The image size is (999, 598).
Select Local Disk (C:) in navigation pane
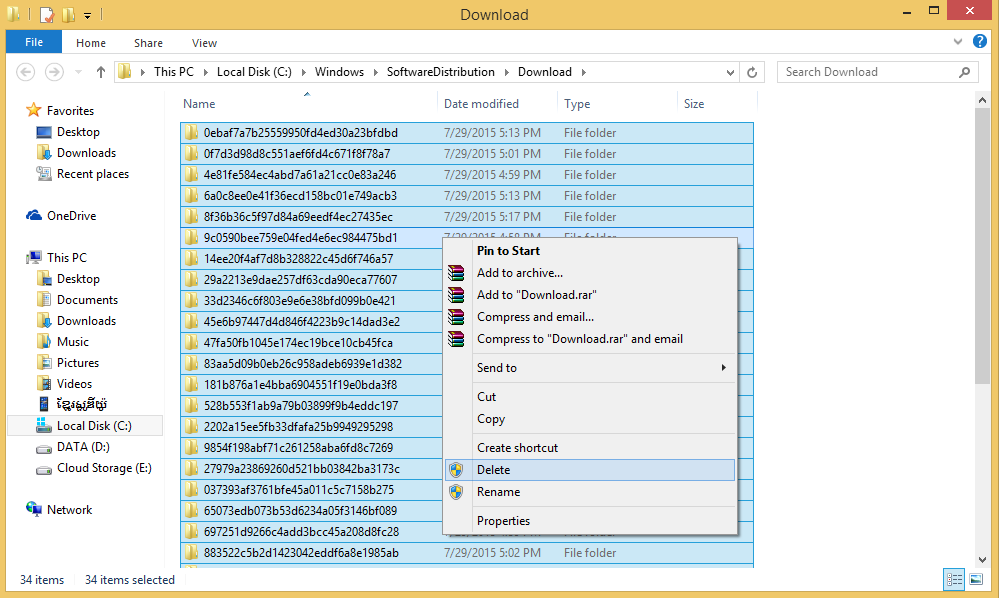tap(85, 425)
